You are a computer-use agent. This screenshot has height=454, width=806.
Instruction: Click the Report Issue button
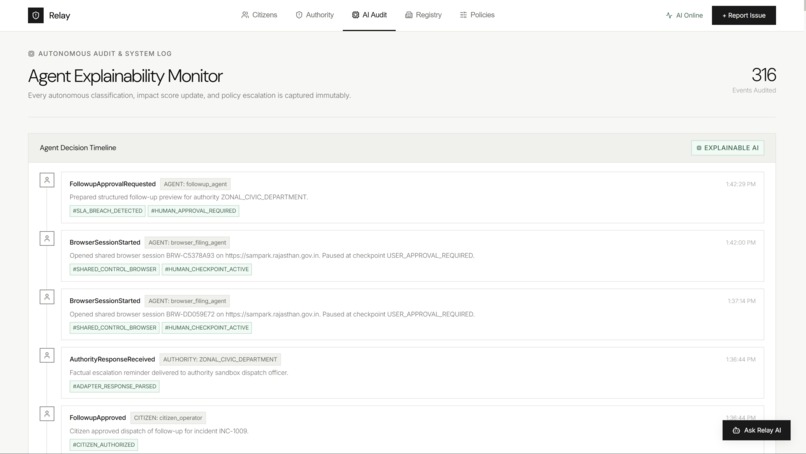744,15
